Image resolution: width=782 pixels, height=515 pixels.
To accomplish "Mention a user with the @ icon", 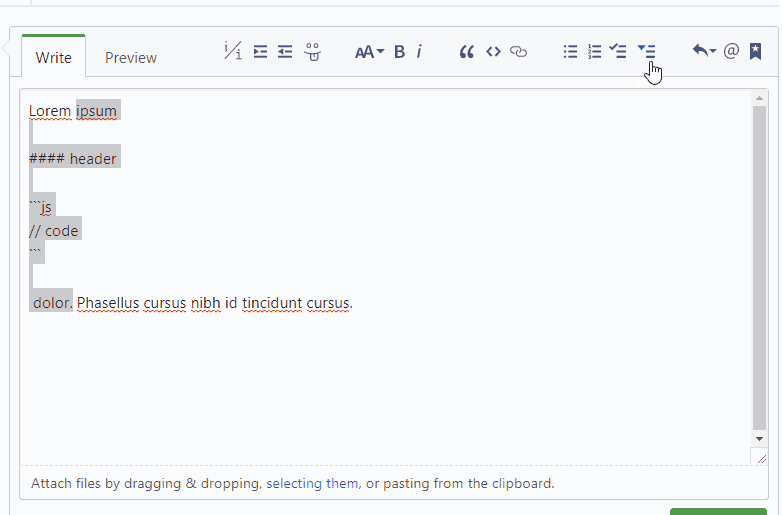I will coord(731,51).
